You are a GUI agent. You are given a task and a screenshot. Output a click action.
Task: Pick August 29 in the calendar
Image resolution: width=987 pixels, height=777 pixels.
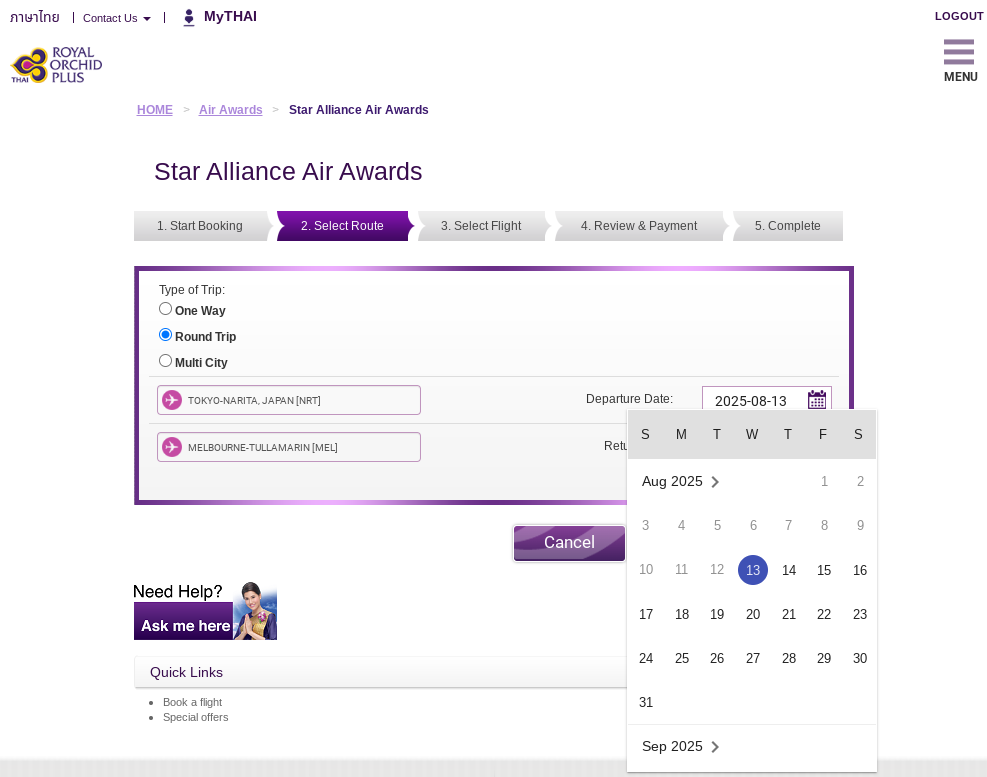824,658
